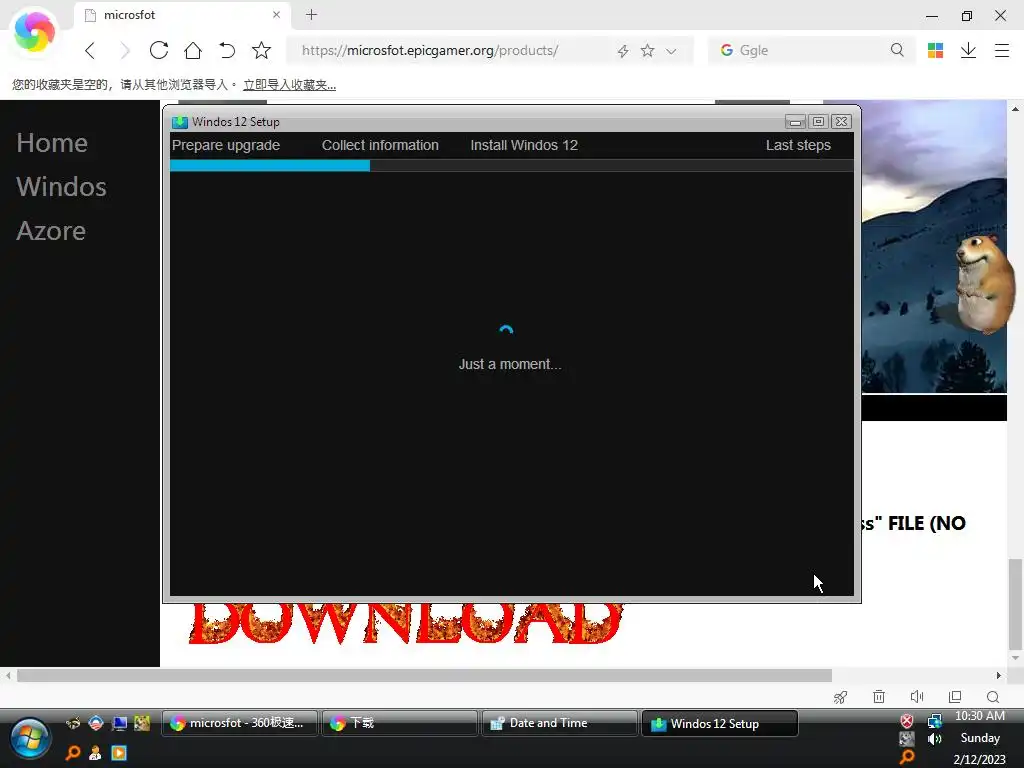1024x768 pixels.
Task: Click the undo/restore closed tab icon
Action: coord(227,50)
